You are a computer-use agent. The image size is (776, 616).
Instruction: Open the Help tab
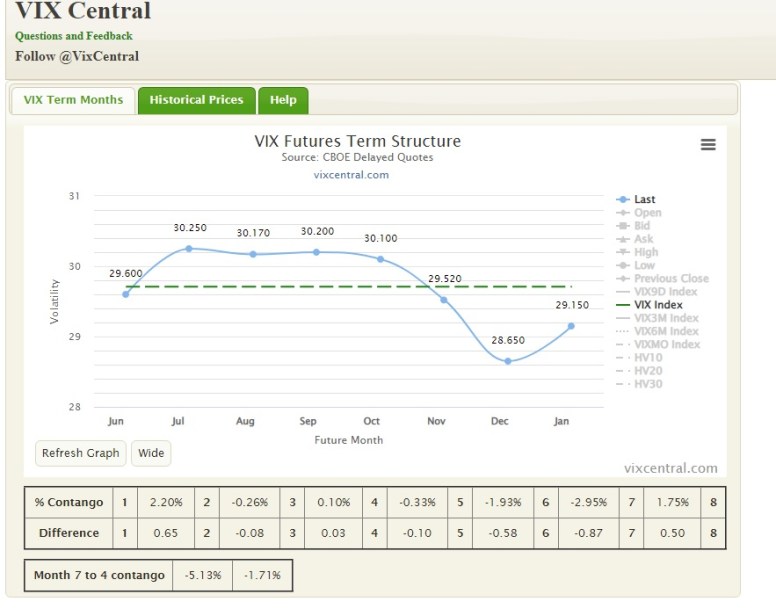[x=283, y=100]
